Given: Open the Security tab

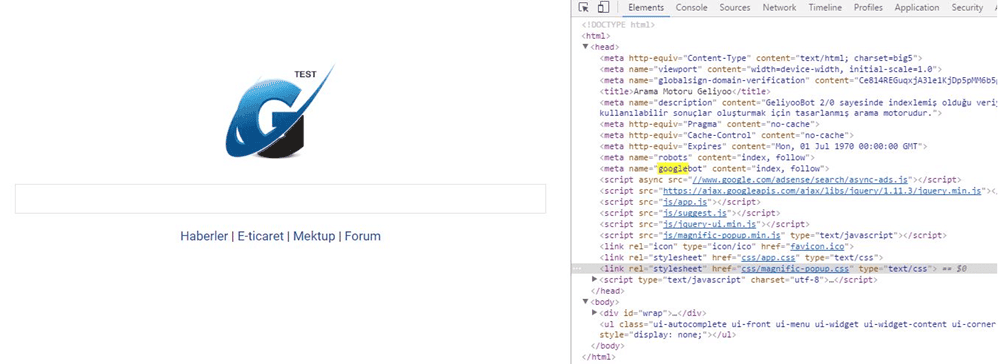Looking at the screenshot, I should (x=967, y=8).
